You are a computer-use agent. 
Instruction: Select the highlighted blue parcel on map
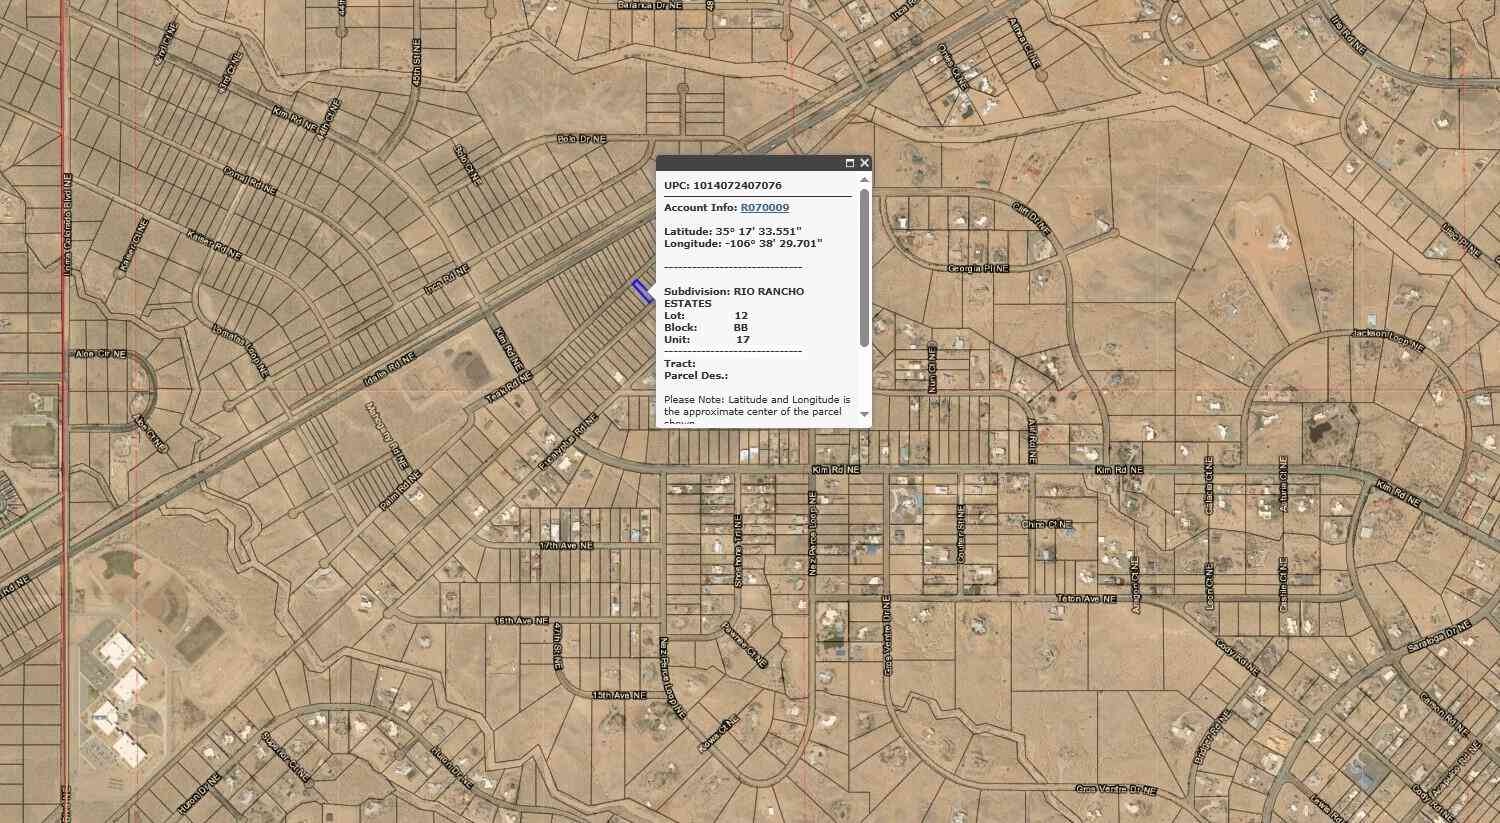tap(642, 291)
